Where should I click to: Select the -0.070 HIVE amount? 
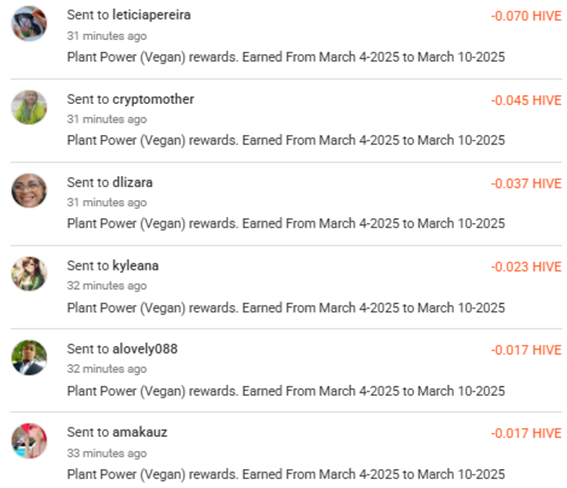click(x=526, y=16)
